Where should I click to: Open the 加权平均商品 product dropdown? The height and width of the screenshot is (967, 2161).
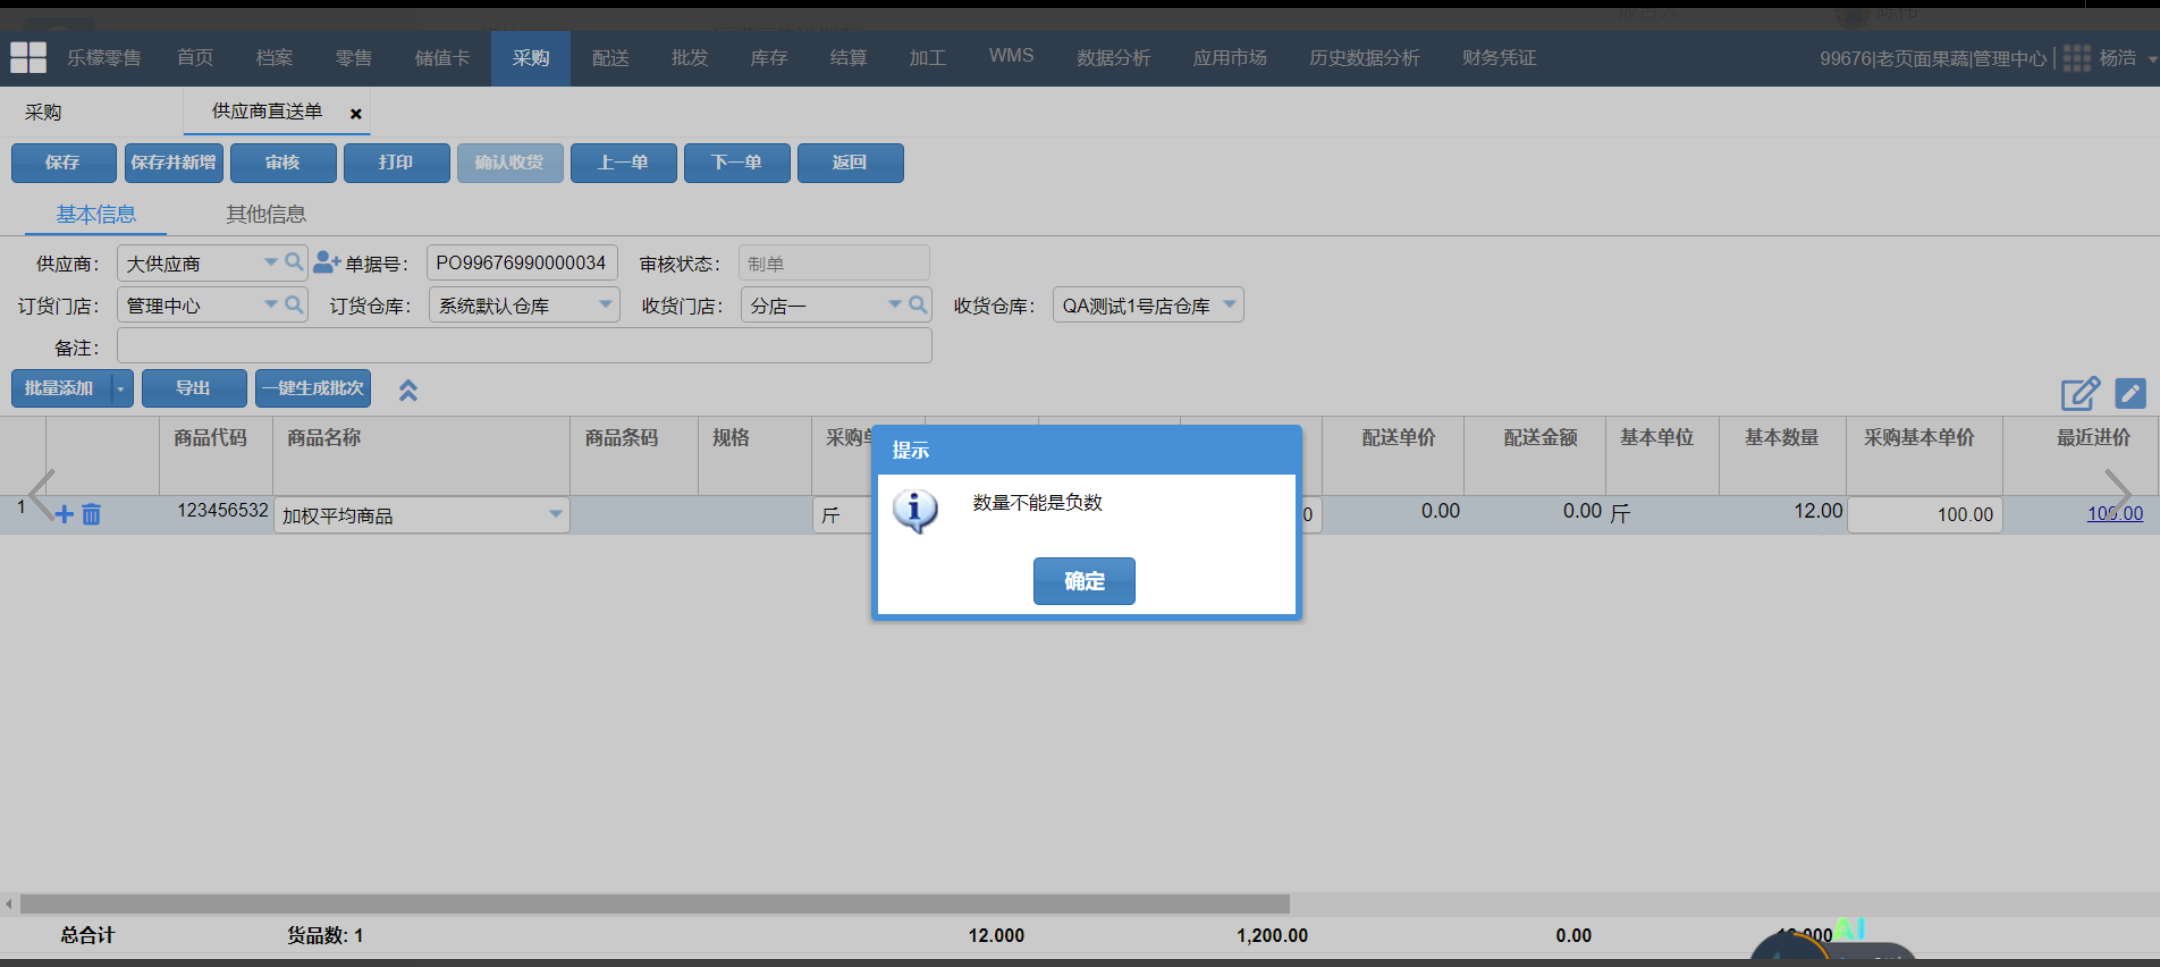tap(555, 514)
